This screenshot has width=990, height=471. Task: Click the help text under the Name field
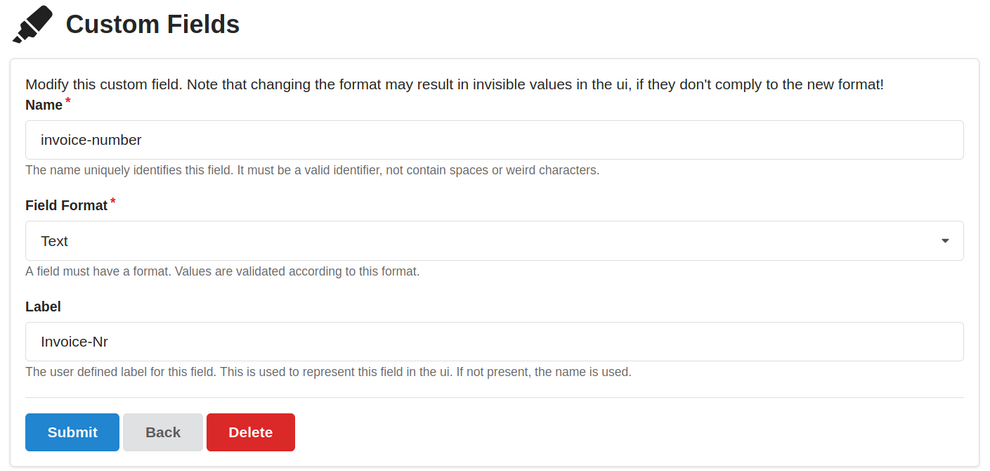coord(312,170)
